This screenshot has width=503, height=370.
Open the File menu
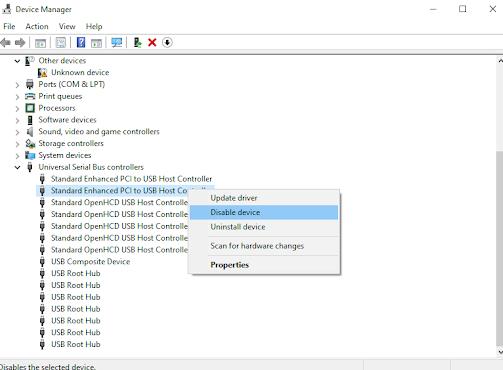point(9,26)
